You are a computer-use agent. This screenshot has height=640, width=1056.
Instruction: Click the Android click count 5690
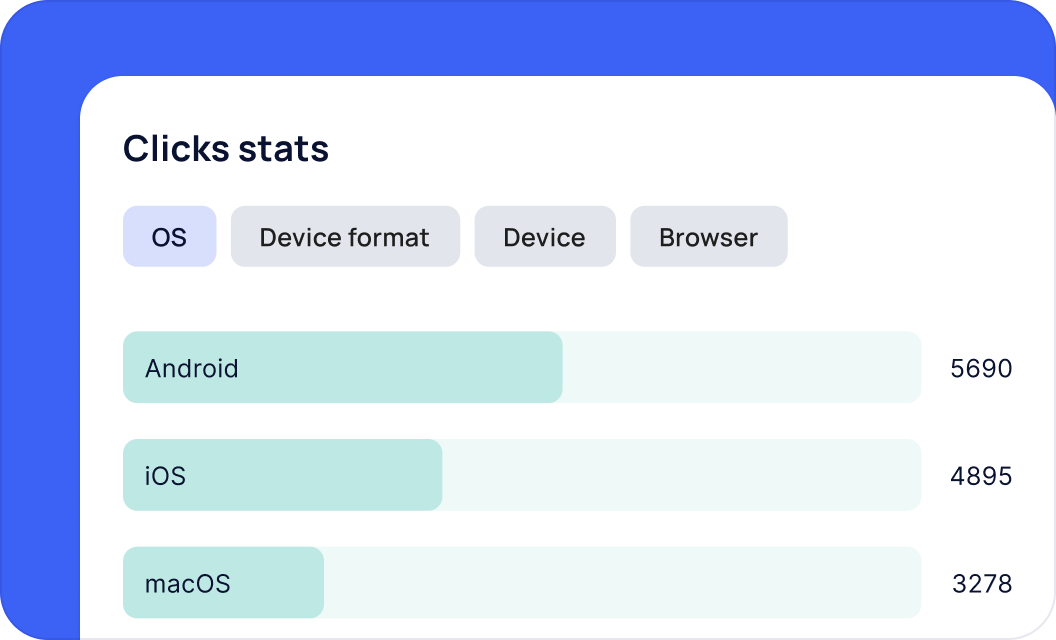click(981, 369)
